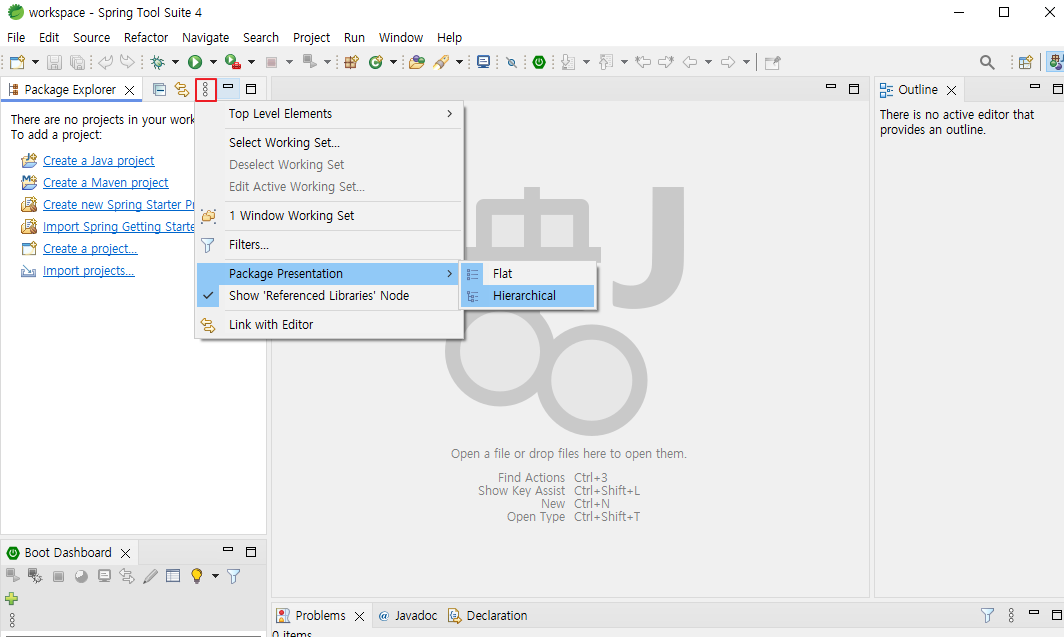1064x637 pixels.
Task: Click the New Java Class icon
Action: pyautogui.click(x=375, y=62)
